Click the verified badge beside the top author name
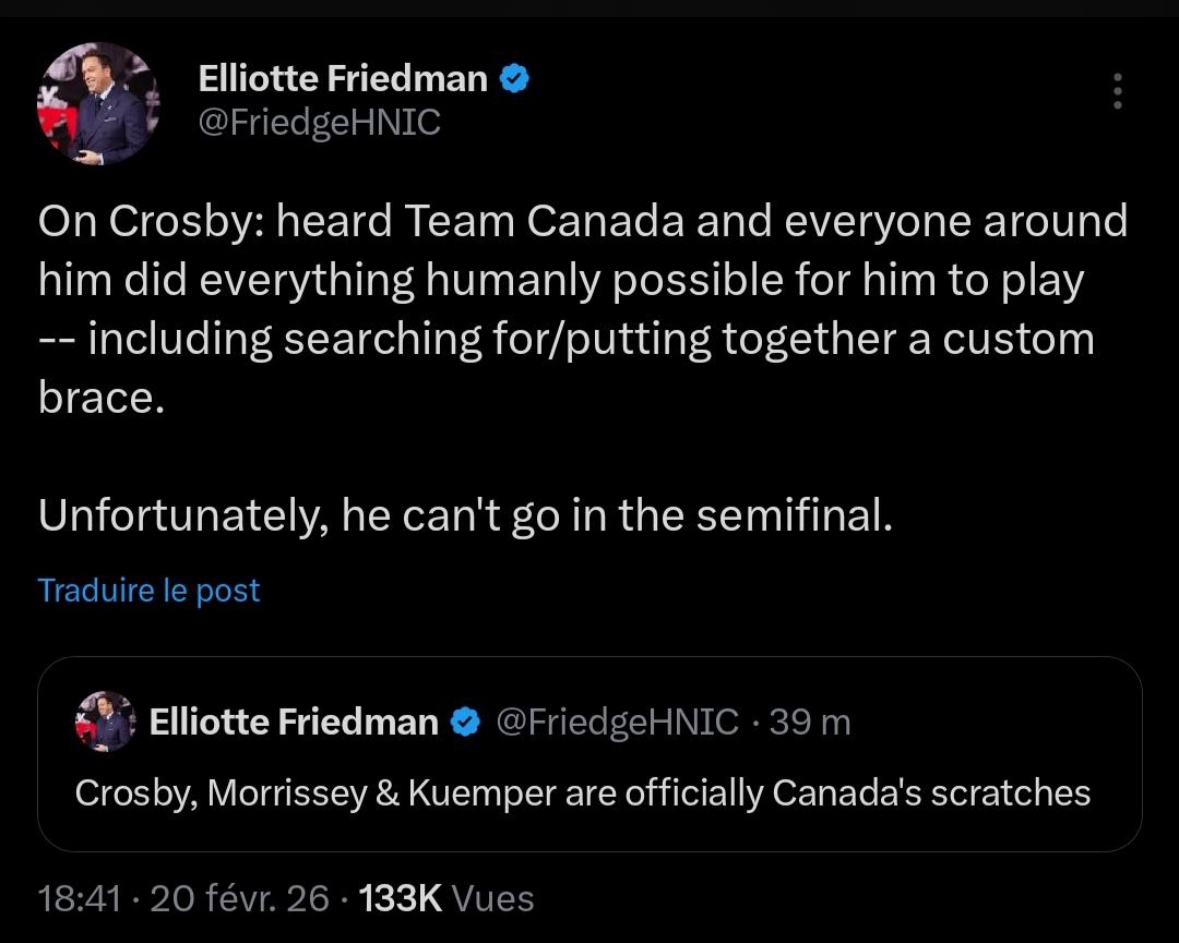 tap(514, 79)
